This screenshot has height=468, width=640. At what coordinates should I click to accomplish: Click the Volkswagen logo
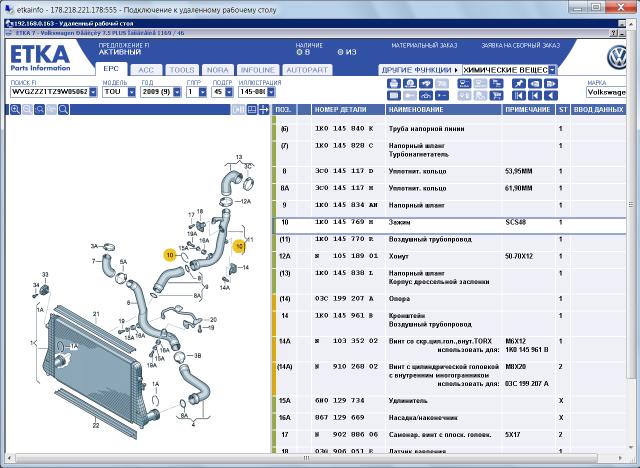(617, 58)
